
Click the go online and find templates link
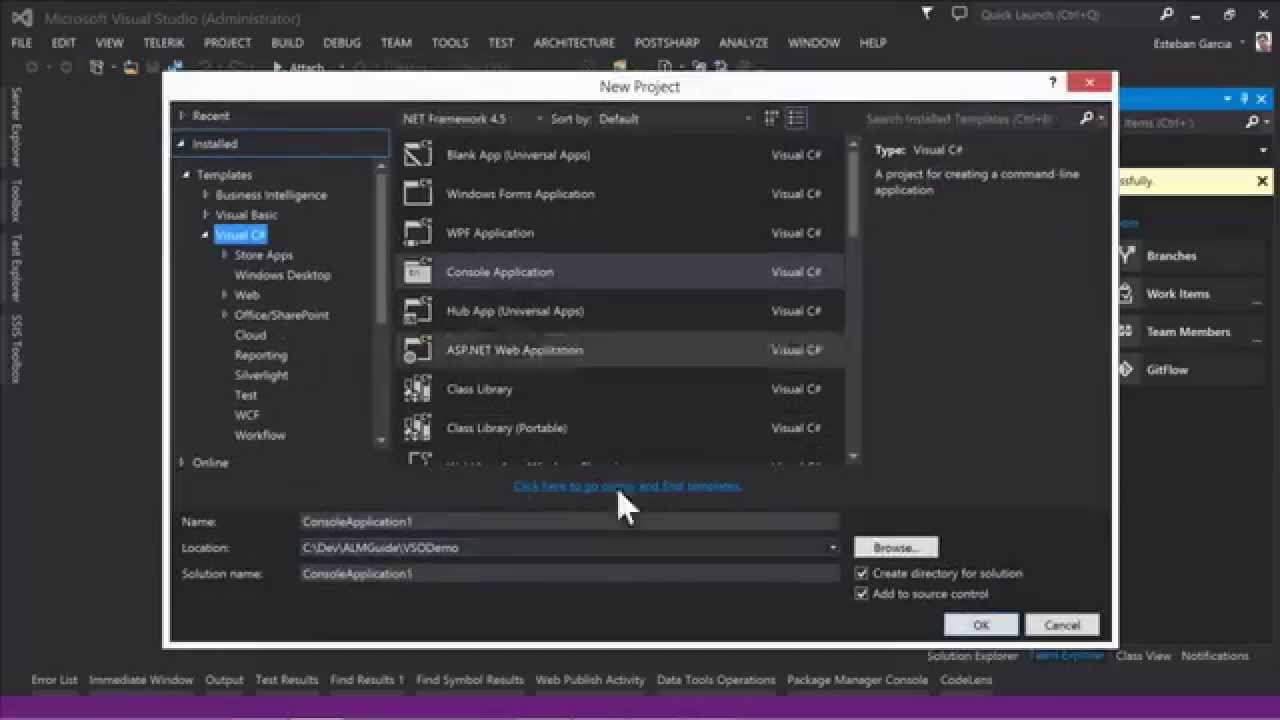coord(628,486)
